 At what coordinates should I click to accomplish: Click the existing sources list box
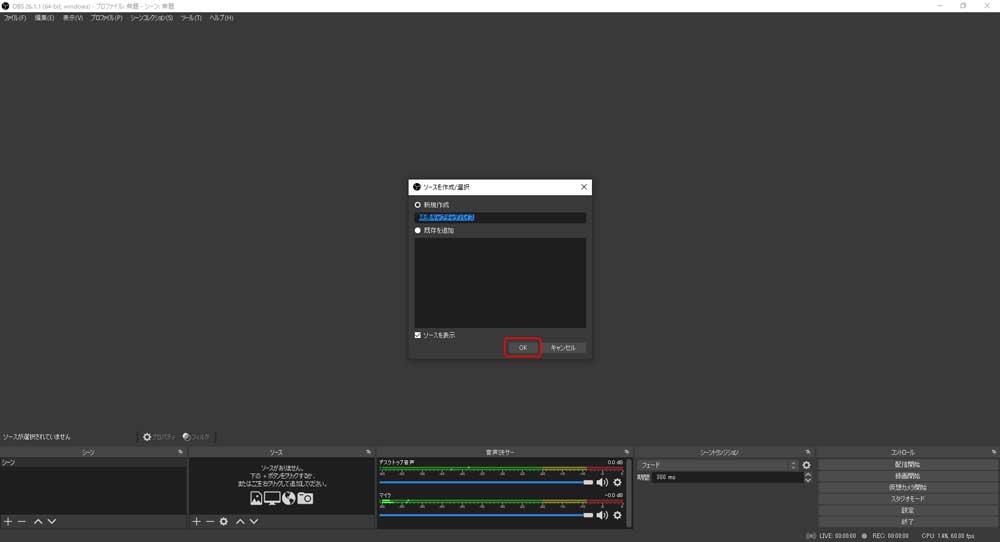[x=500, y=282]
